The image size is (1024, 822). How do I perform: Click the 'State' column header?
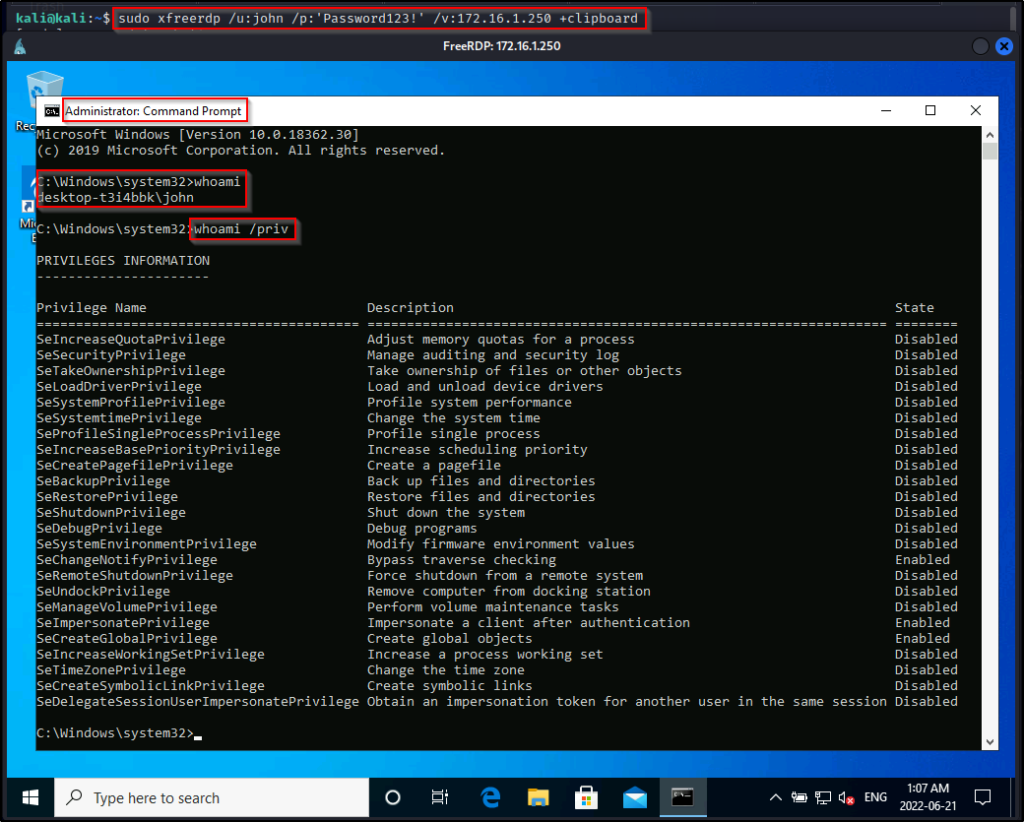pos(914,308)
